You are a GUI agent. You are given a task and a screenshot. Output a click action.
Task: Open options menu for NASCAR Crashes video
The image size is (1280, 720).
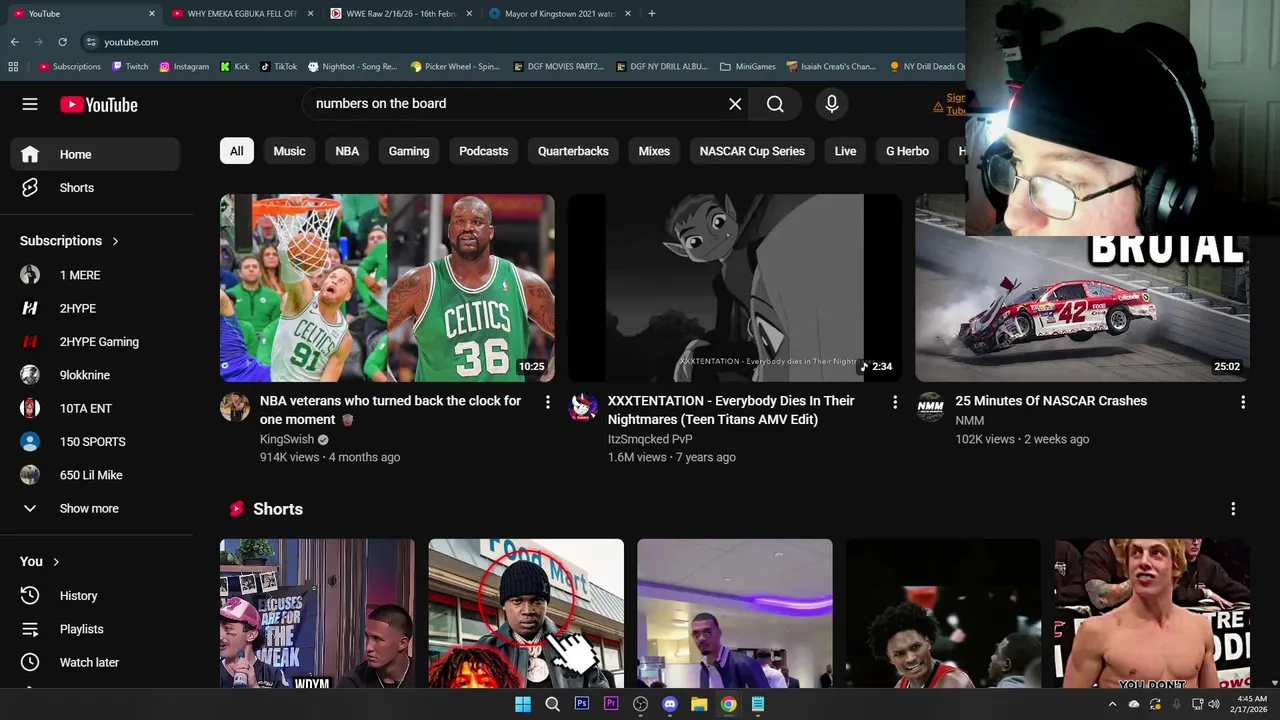[x=1243, y=402]
